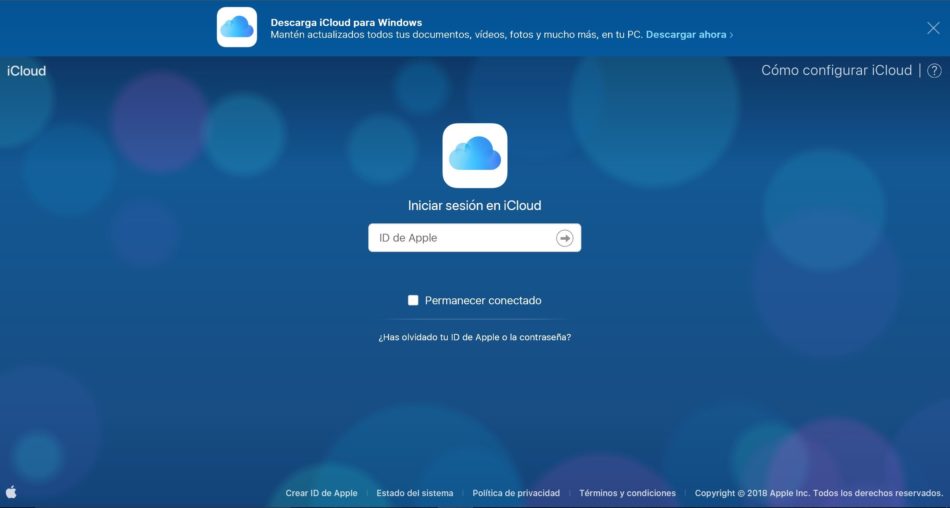Viewport: 950px width, 508px height.
Task: Open Cómo configurar iCloud link
Action: coord(836,70)
